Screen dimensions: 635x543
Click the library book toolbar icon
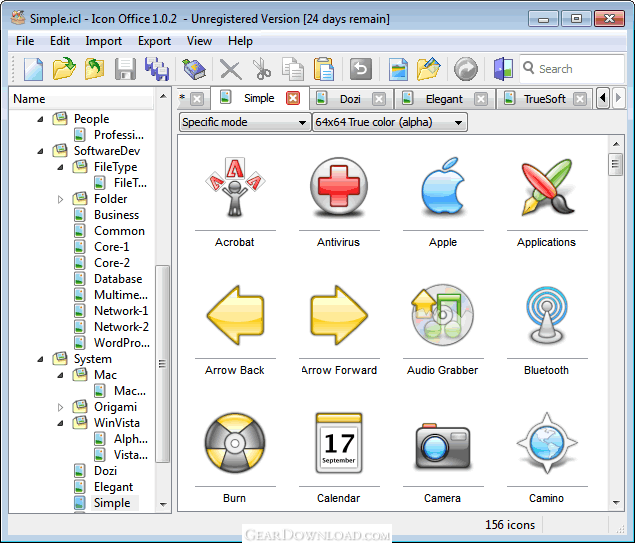coord(194,69)
